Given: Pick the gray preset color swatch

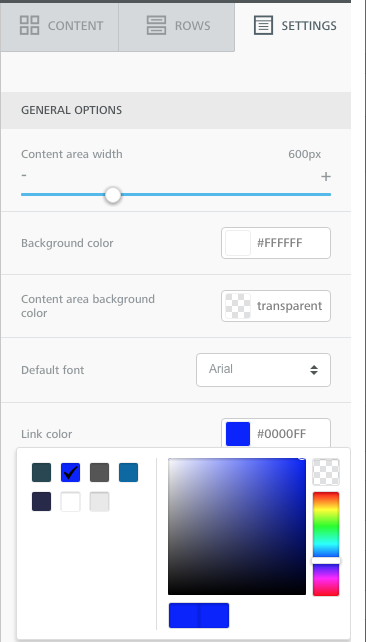Looking at the screenshot, I should click(99, 472).
